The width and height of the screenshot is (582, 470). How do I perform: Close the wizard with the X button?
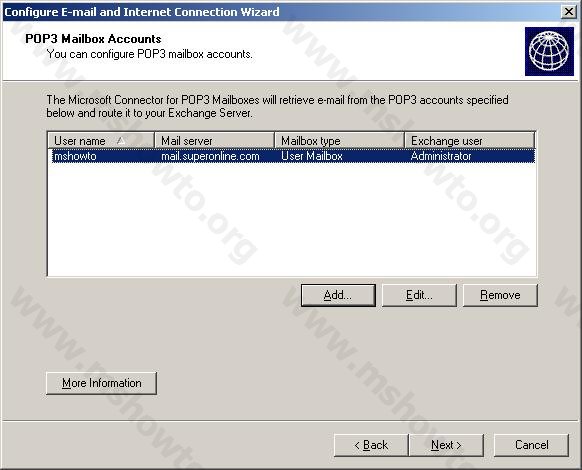click(x=568, y=12)
